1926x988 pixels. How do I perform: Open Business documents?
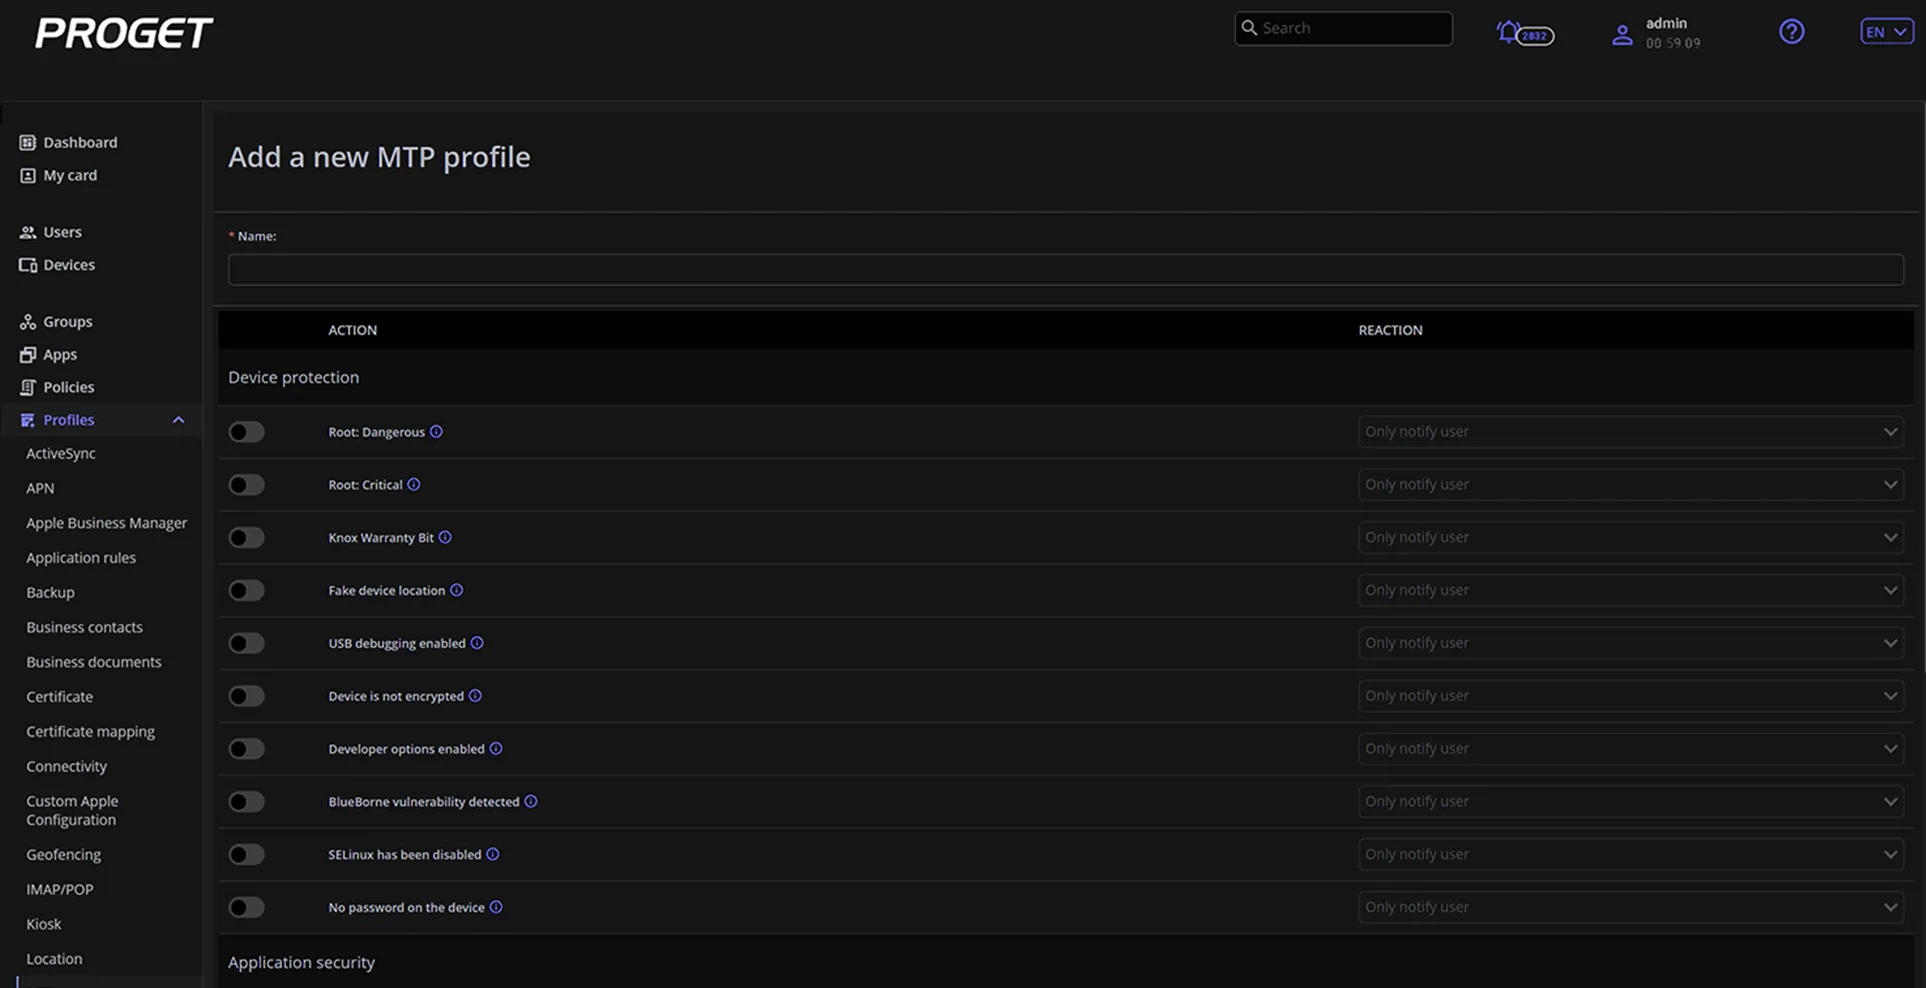[93, 662]
